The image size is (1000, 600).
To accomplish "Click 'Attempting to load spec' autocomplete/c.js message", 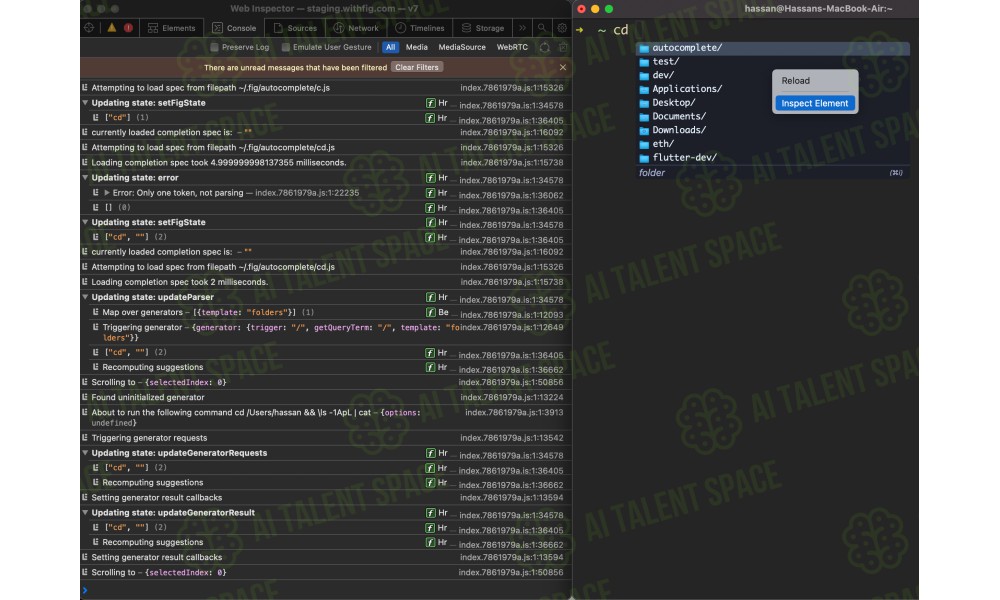I will (210, 88).
